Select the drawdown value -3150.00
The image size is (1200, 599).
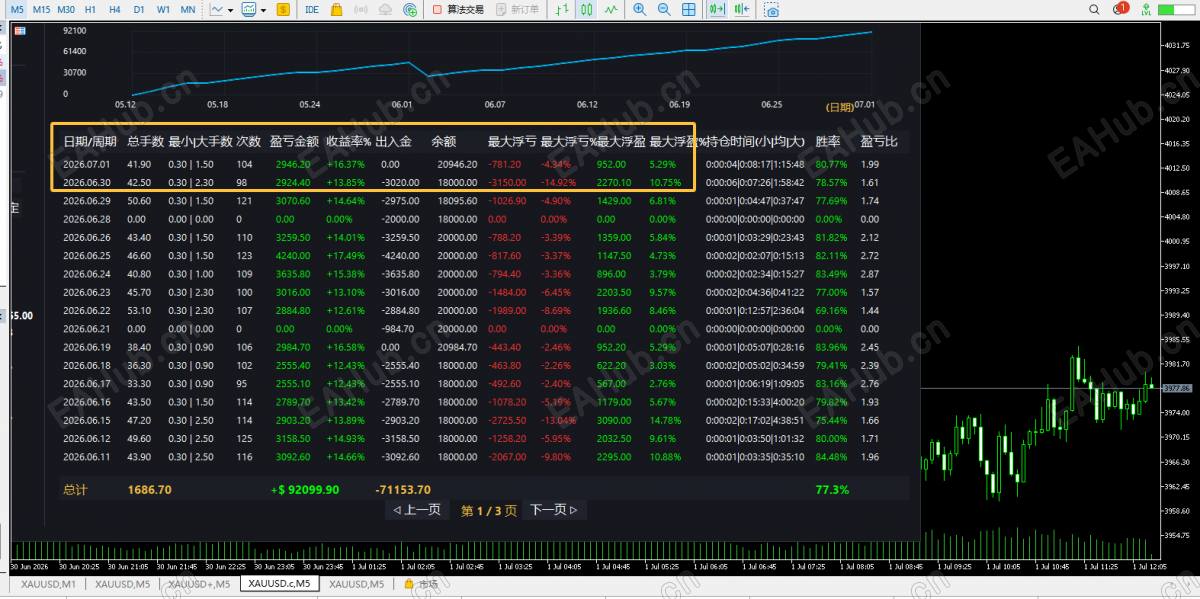pyautogui.click(x=505, y=182)
